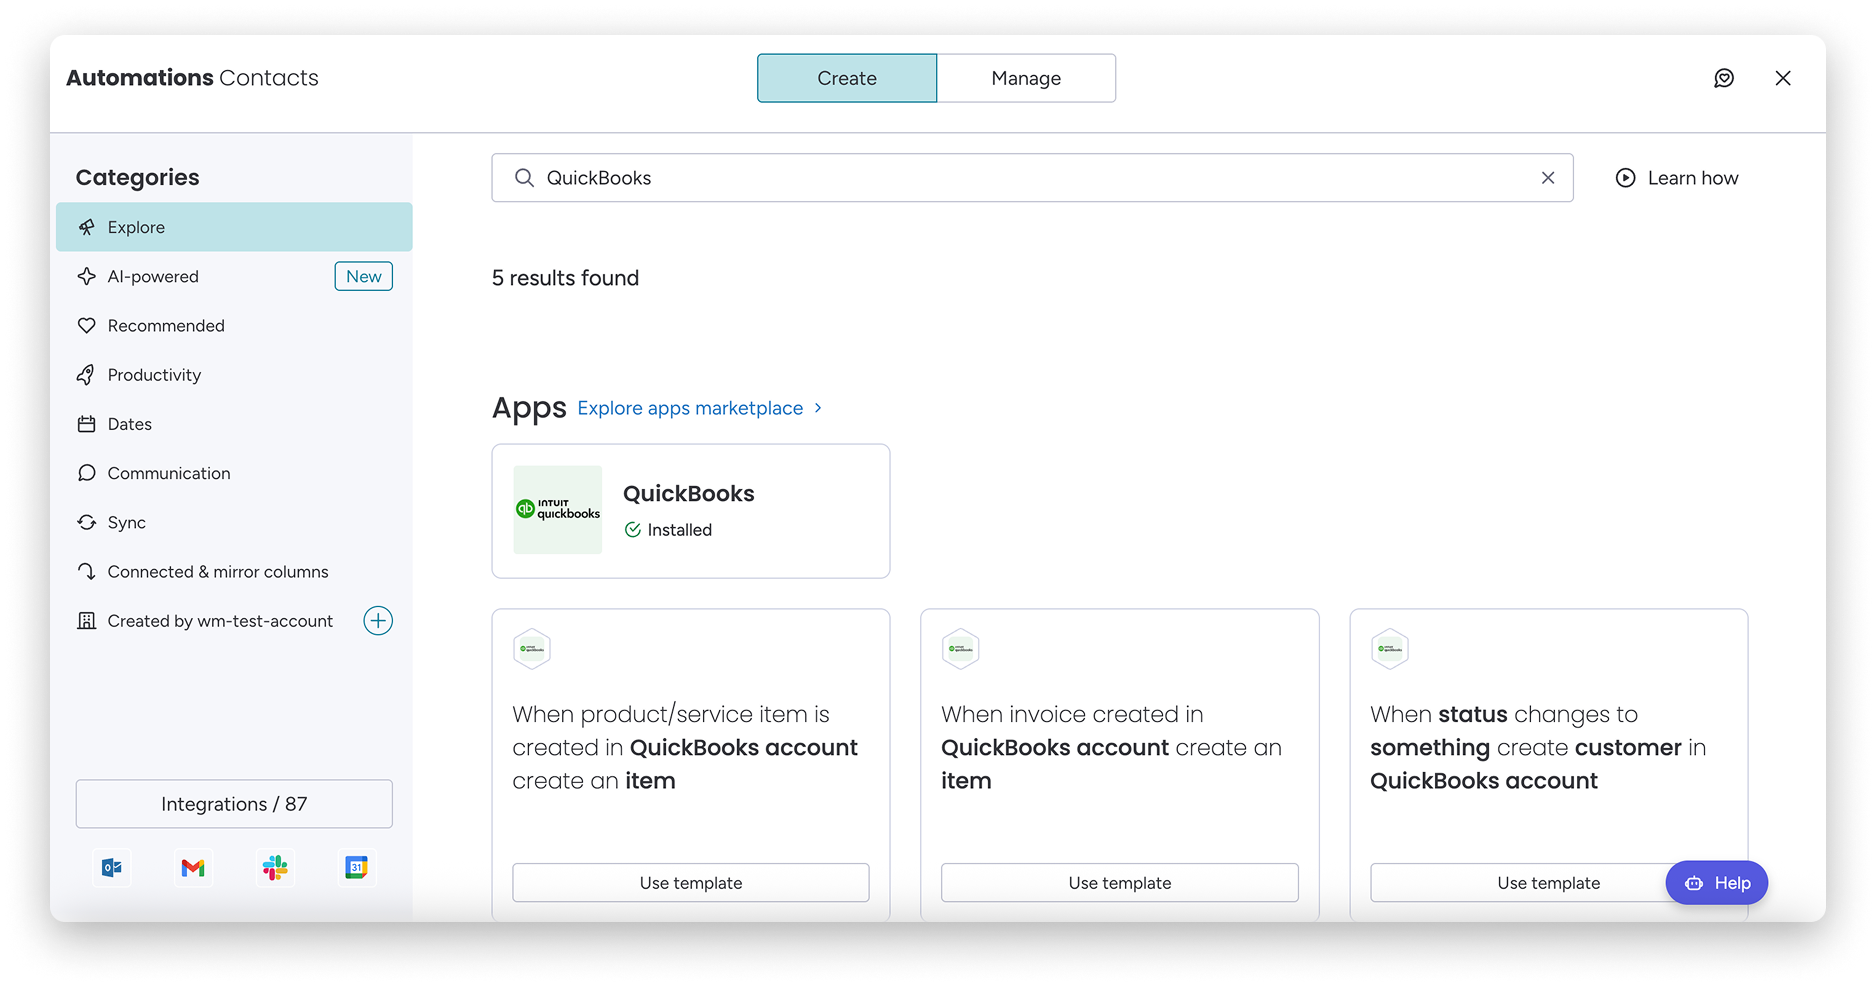Click the search magnifier icon
The width and height of the screenshot is (1876, 987).
pyautogui.click(x=524, y=178)
